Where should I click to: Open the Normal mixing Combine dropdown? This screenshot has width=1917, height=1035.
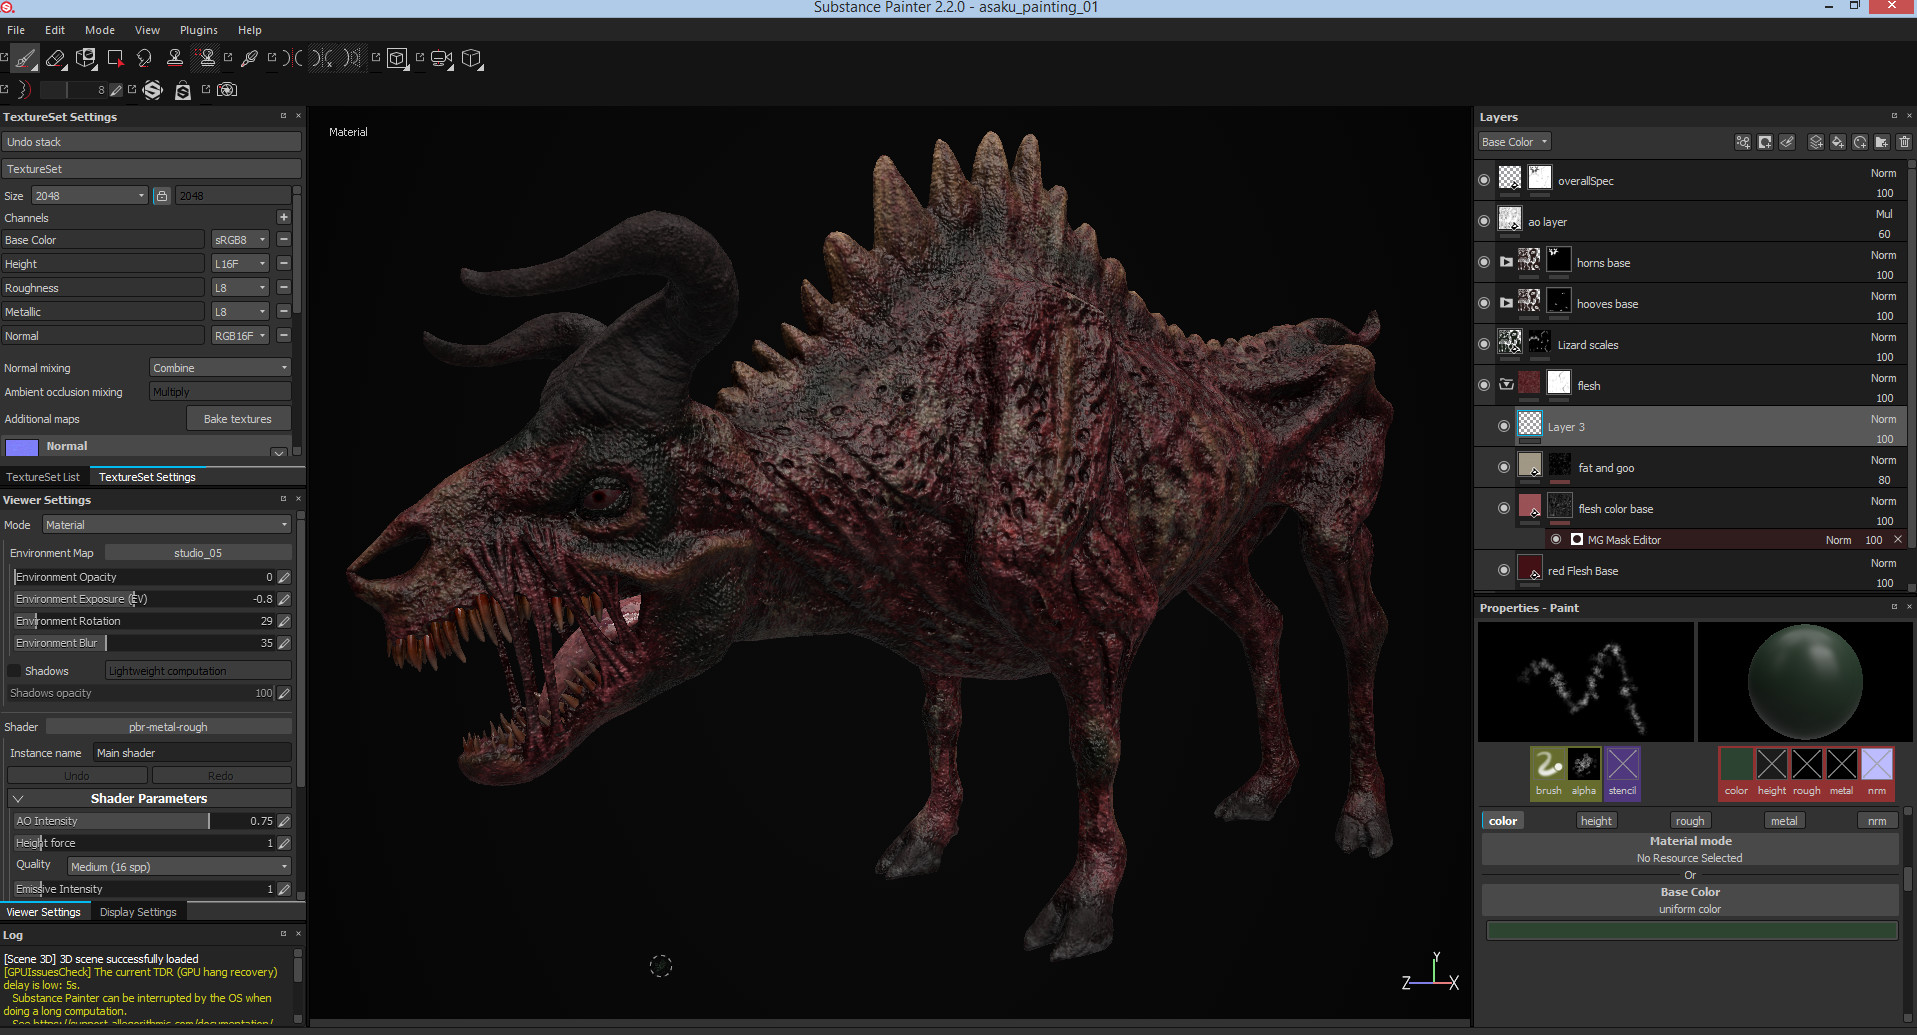coord(220,368)
